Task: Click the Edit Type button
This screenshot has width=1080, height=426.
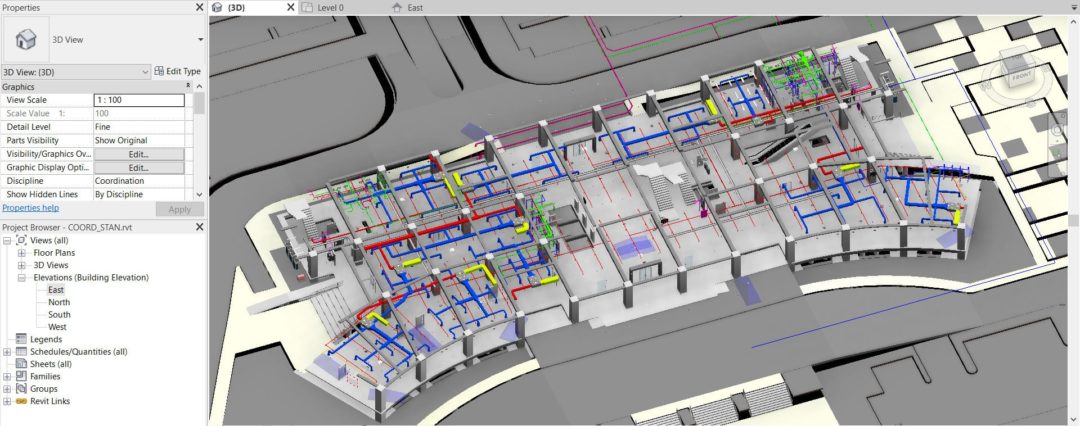Action: point(178,71)
